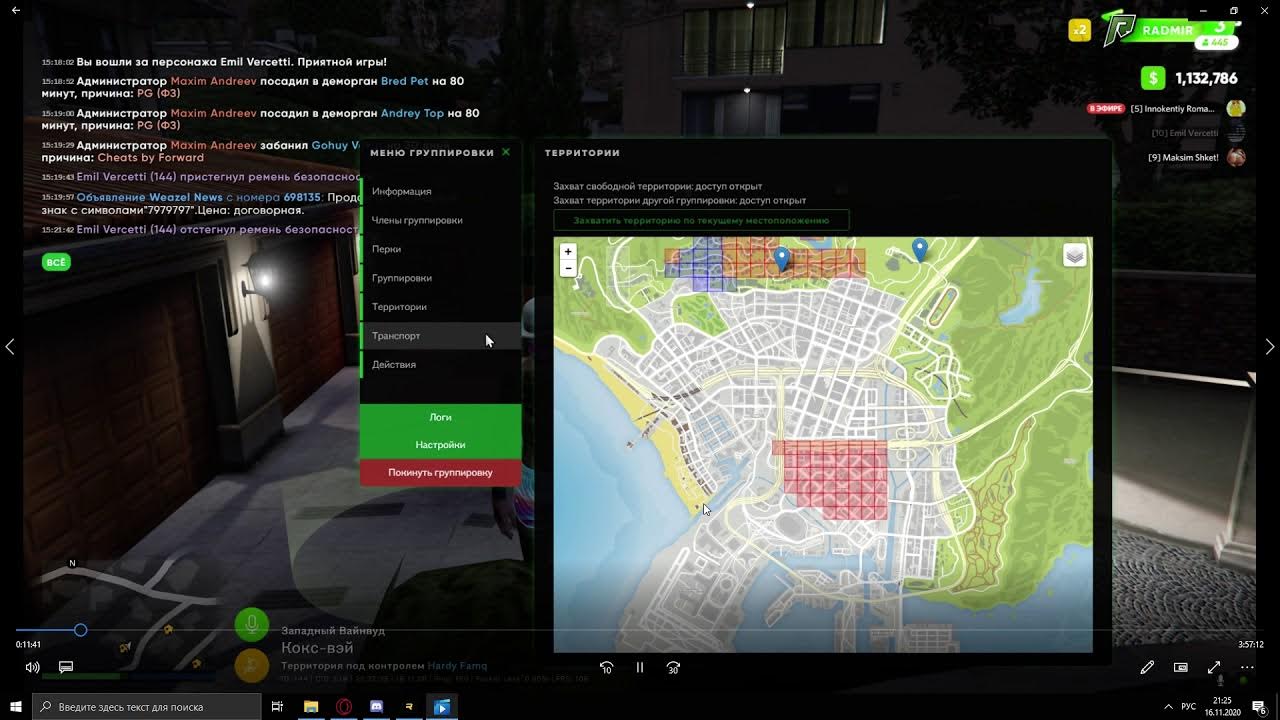Click the Windows taskbar search box

click(147, 707)
